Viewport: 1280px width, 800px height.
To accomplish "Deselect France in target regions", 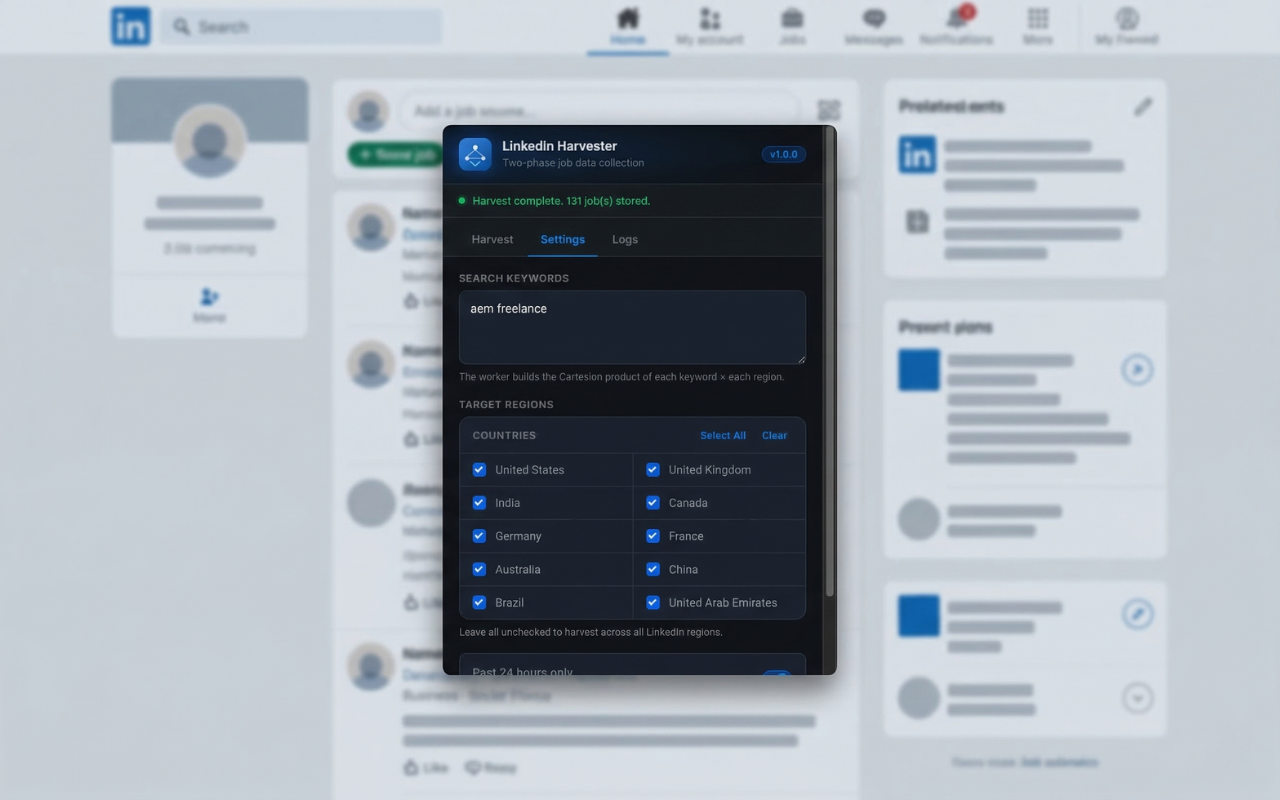I will (653, 536).
